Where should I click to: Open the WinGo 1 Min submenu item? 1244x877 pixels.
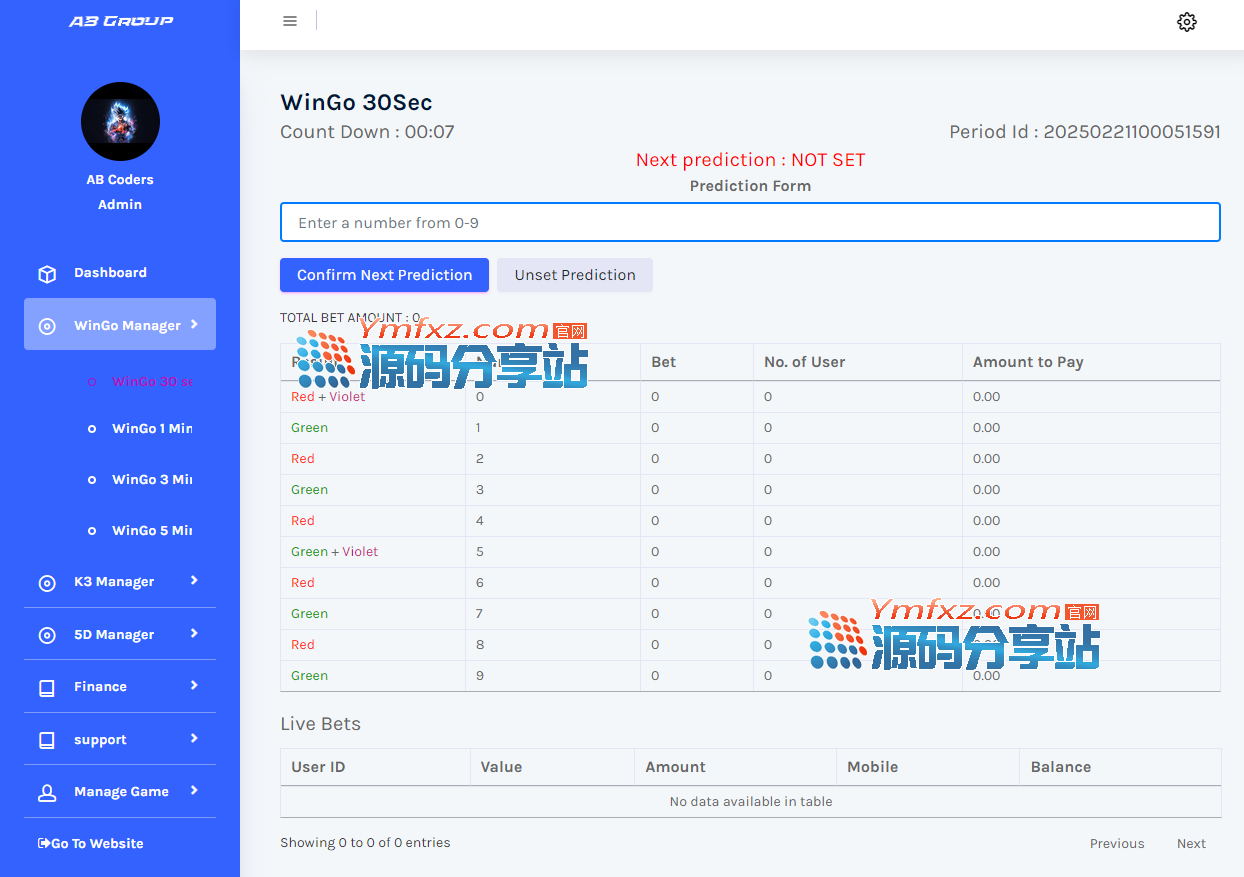(151, 429)
